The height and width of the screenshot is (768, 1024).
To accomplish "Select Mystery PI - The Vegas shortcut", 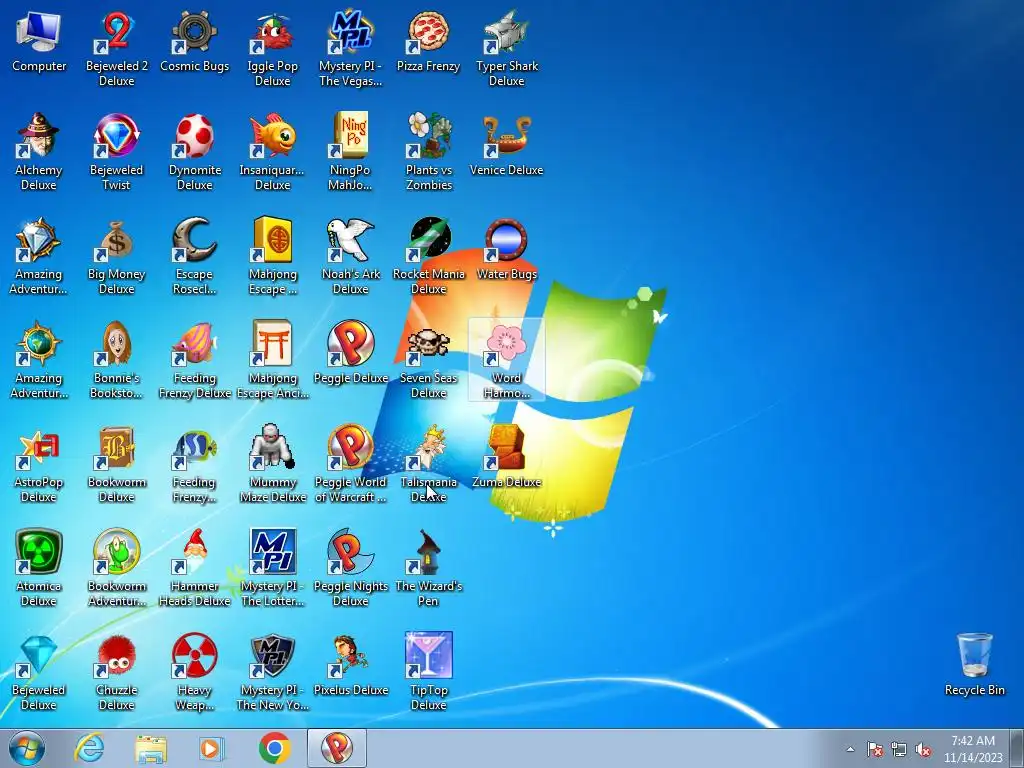I will coord(350,49).
